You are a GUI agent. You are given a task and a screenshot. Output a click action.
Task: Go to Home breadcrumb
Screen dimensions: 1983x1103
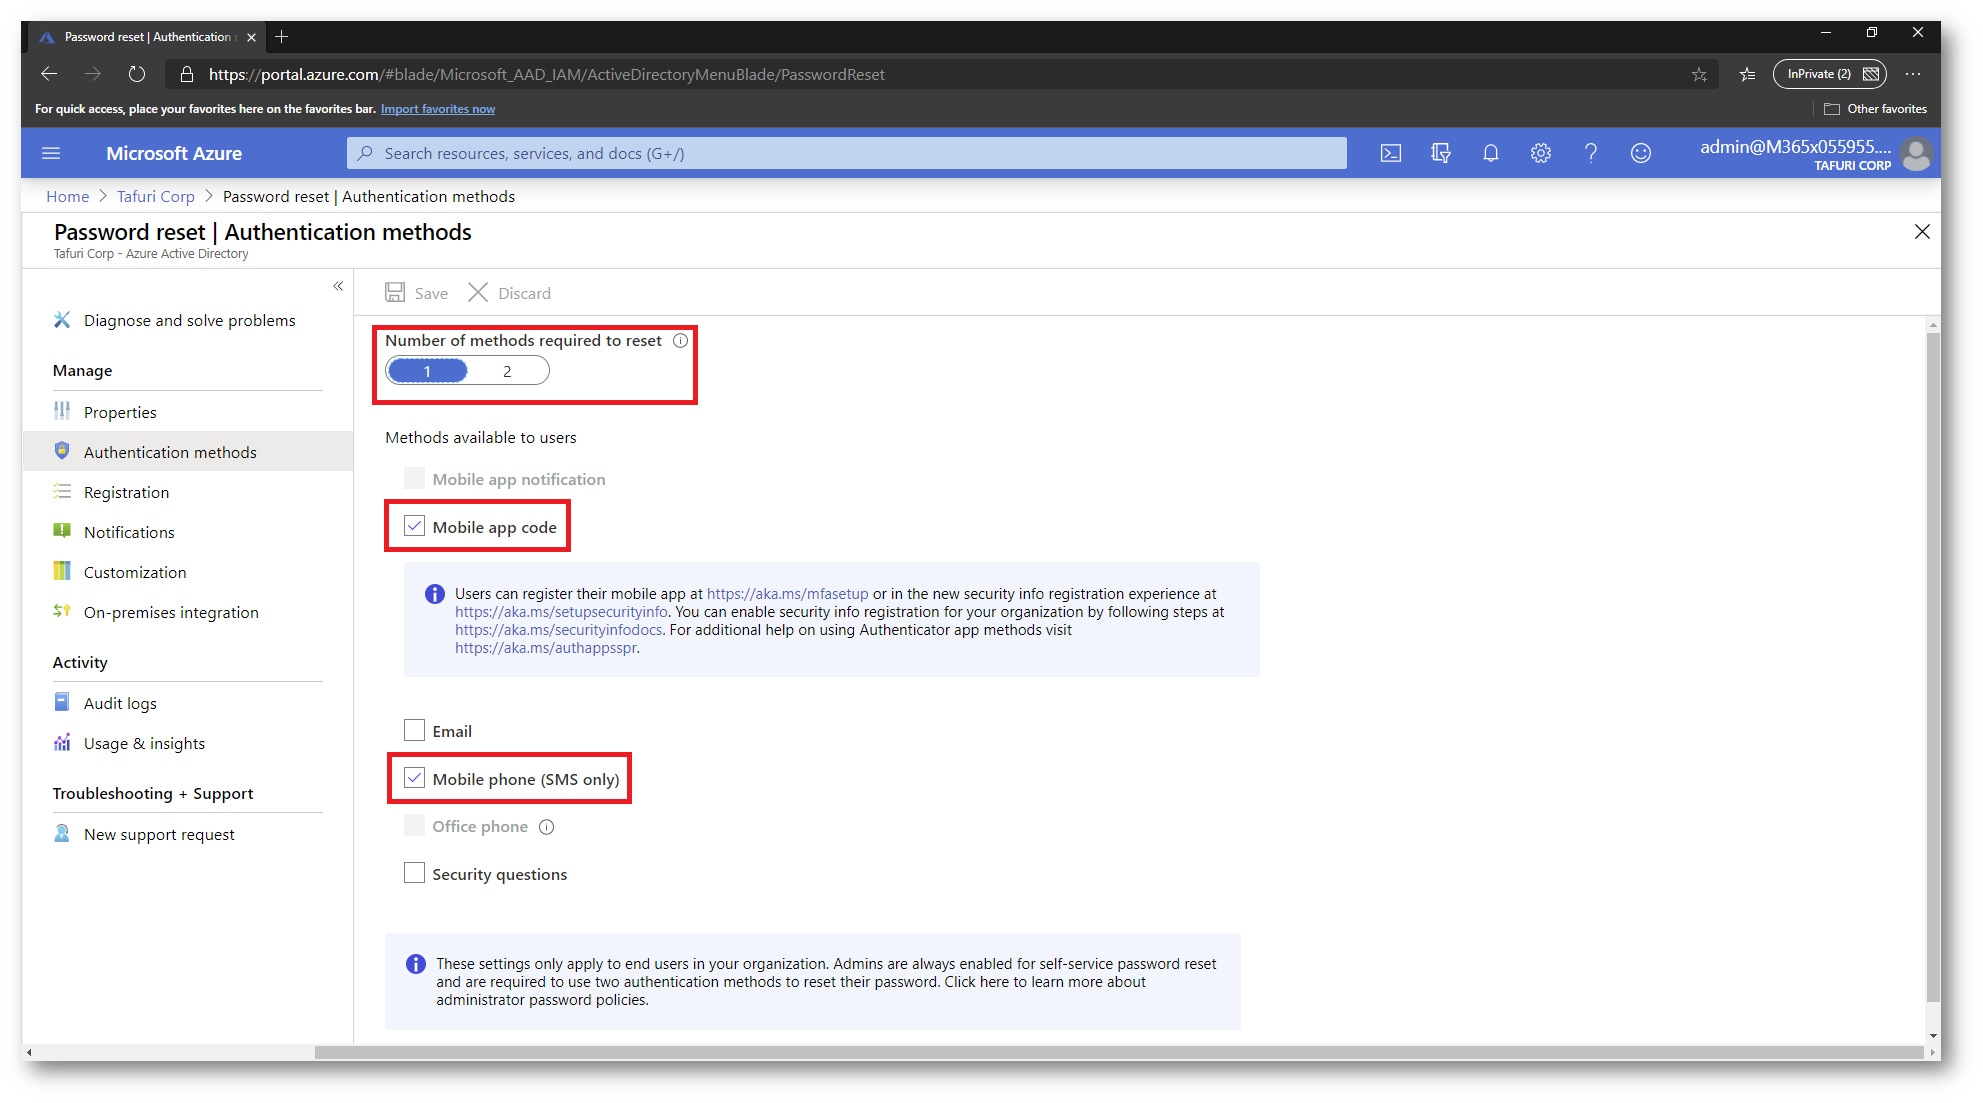point(67,196)
